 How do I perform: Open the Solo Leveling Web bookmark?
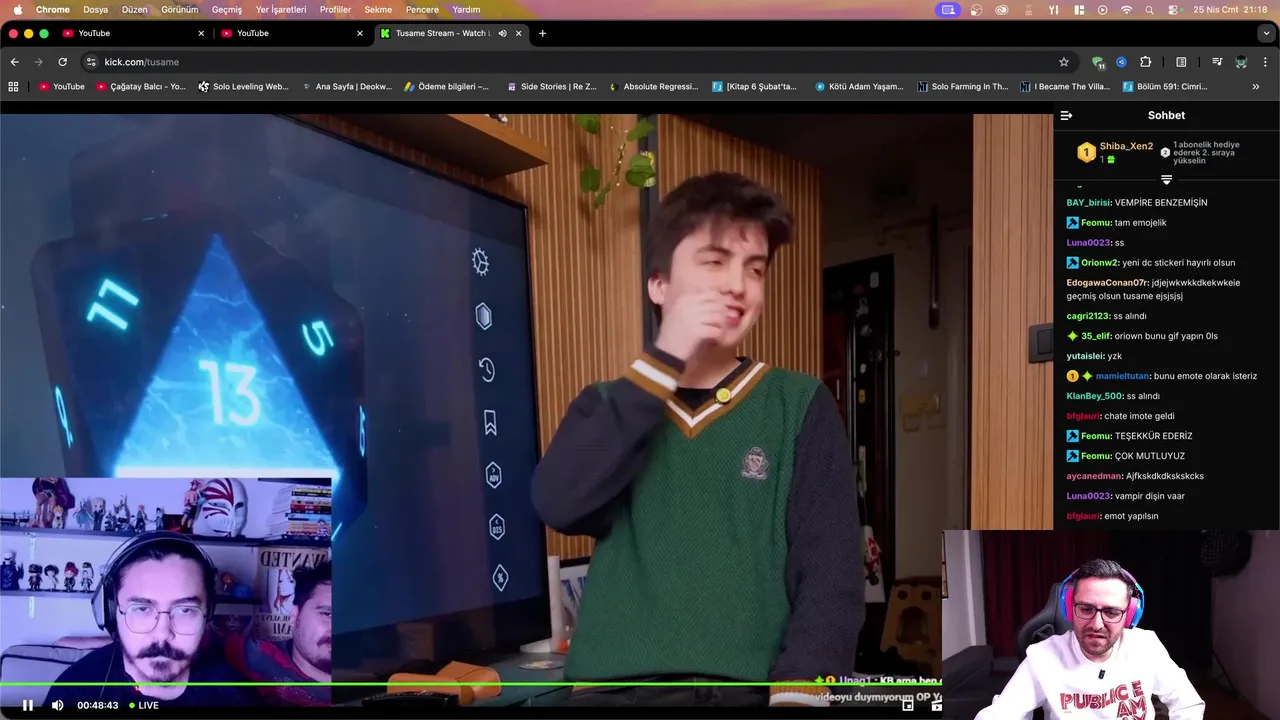[243, 87]
